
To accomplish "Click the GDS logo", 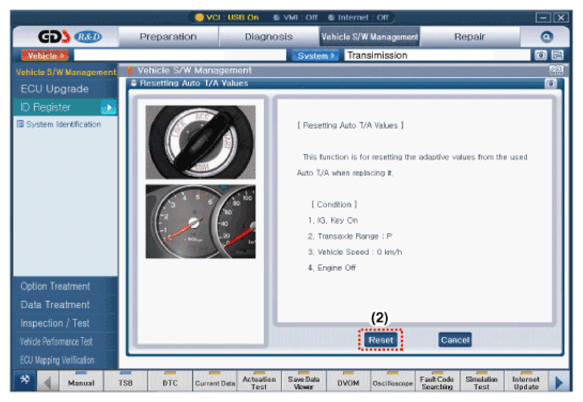I will coord(54,36).
